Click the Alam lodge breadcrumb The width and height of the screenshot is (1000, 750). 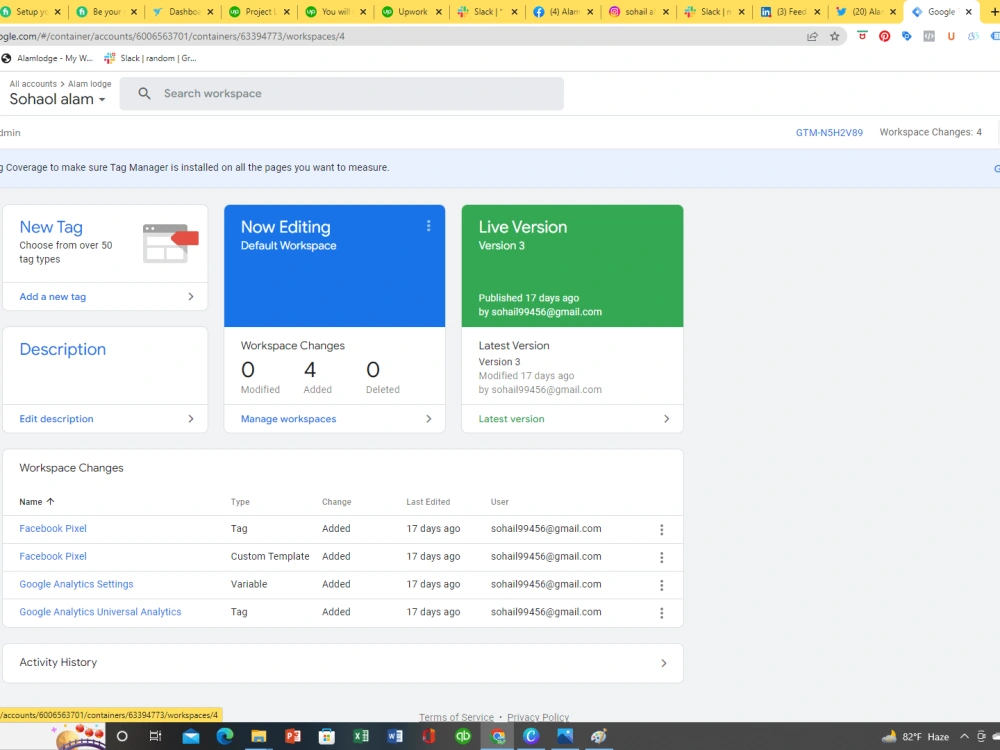89,84
